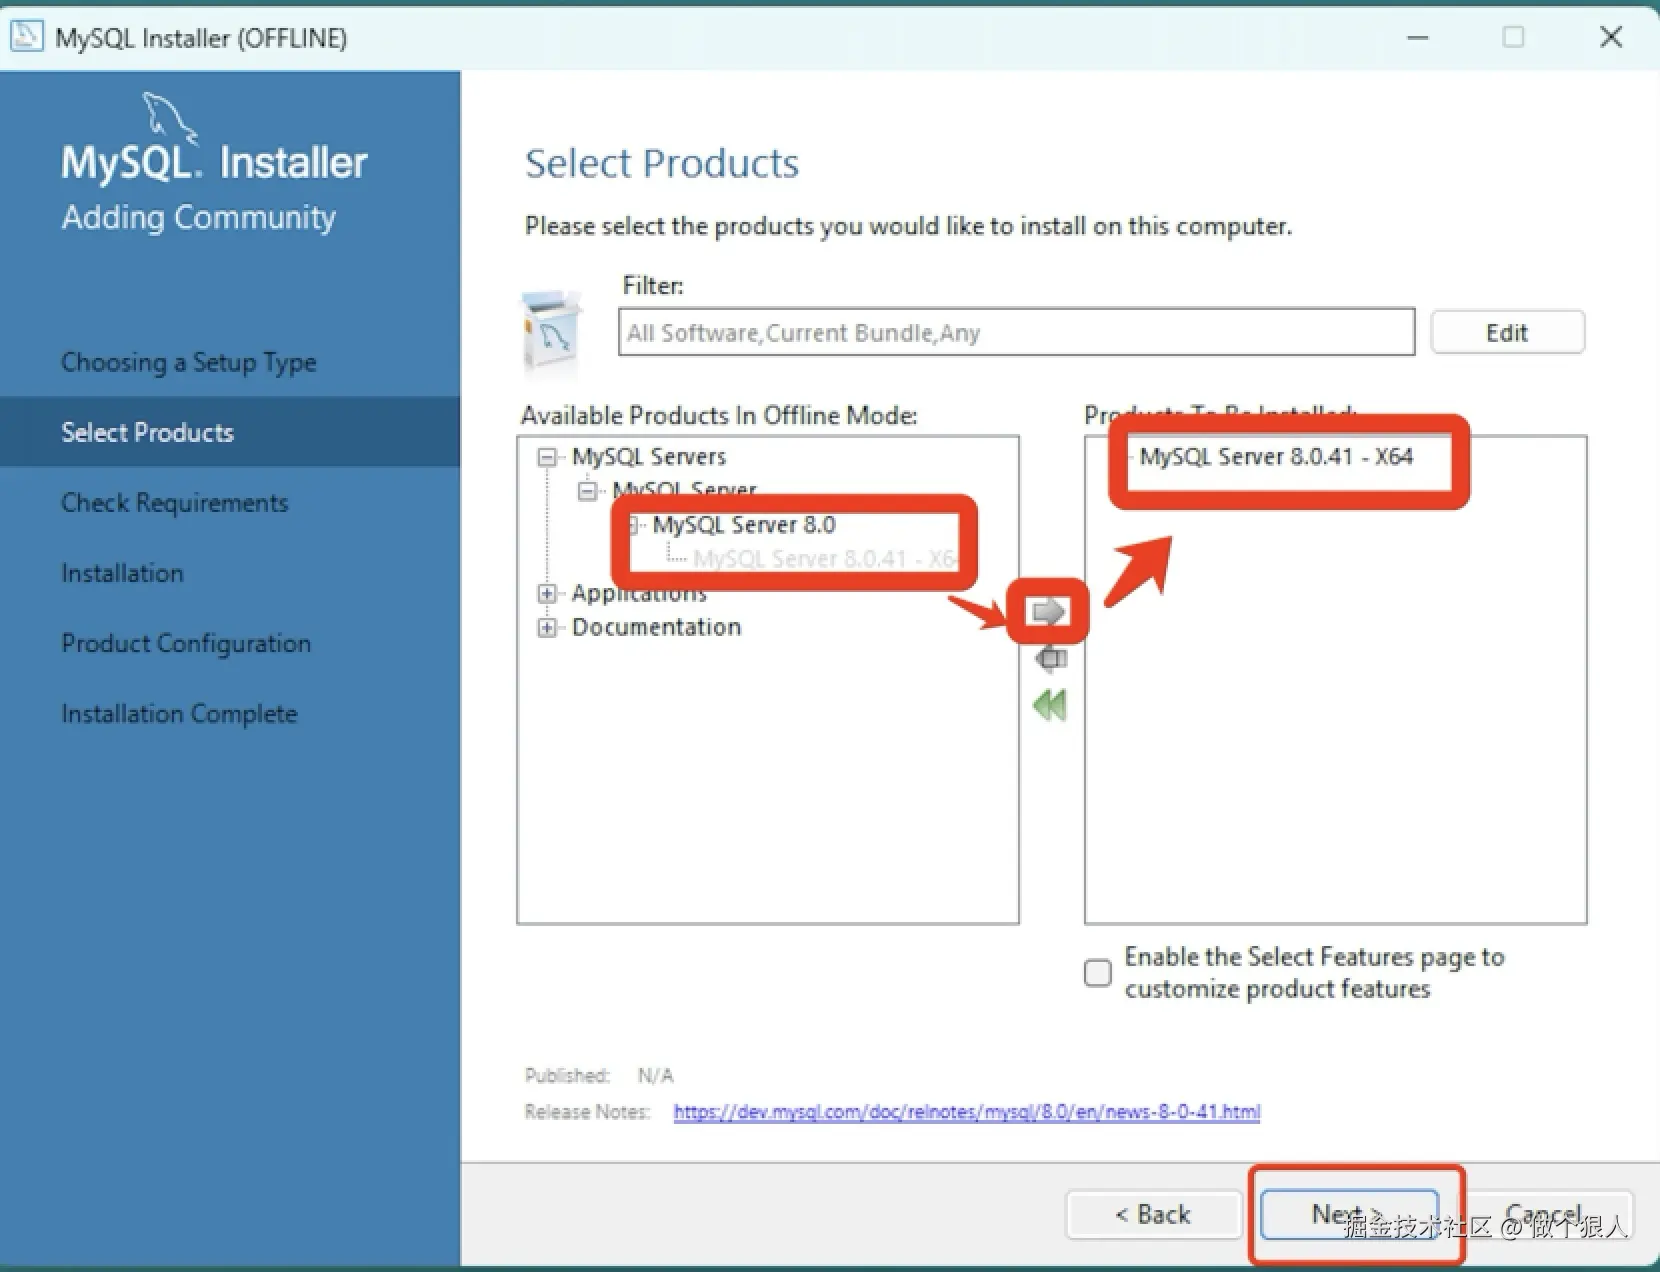Collapse the MySQL Server 8.0 node

pos(633,525)
